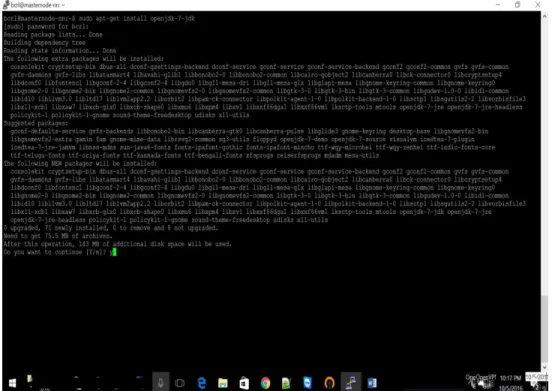This screenshot has width=552, height=391.
Task: Click the 'Do you want to continue [Y/n]?' prompt line
Action: tap(59, 252)
